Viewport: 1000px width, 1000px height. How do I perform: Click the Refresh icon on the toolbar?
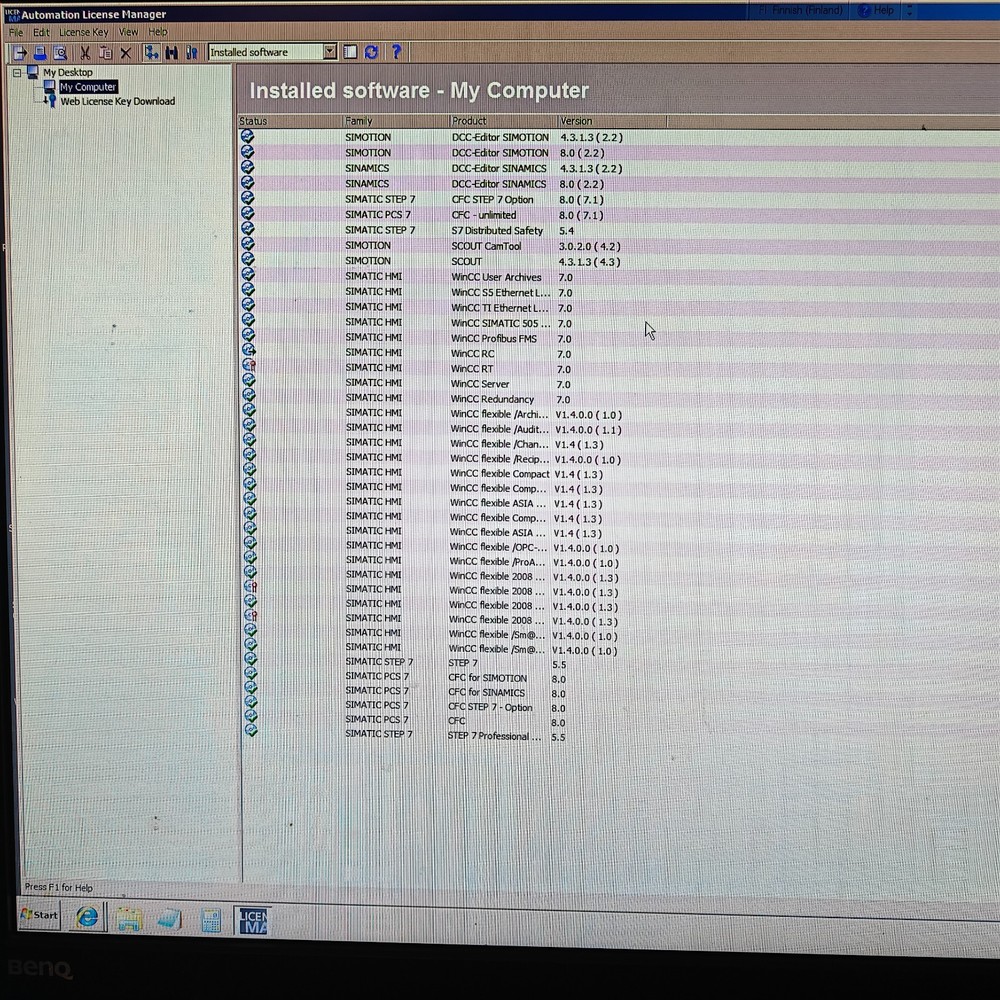point(371,52)
